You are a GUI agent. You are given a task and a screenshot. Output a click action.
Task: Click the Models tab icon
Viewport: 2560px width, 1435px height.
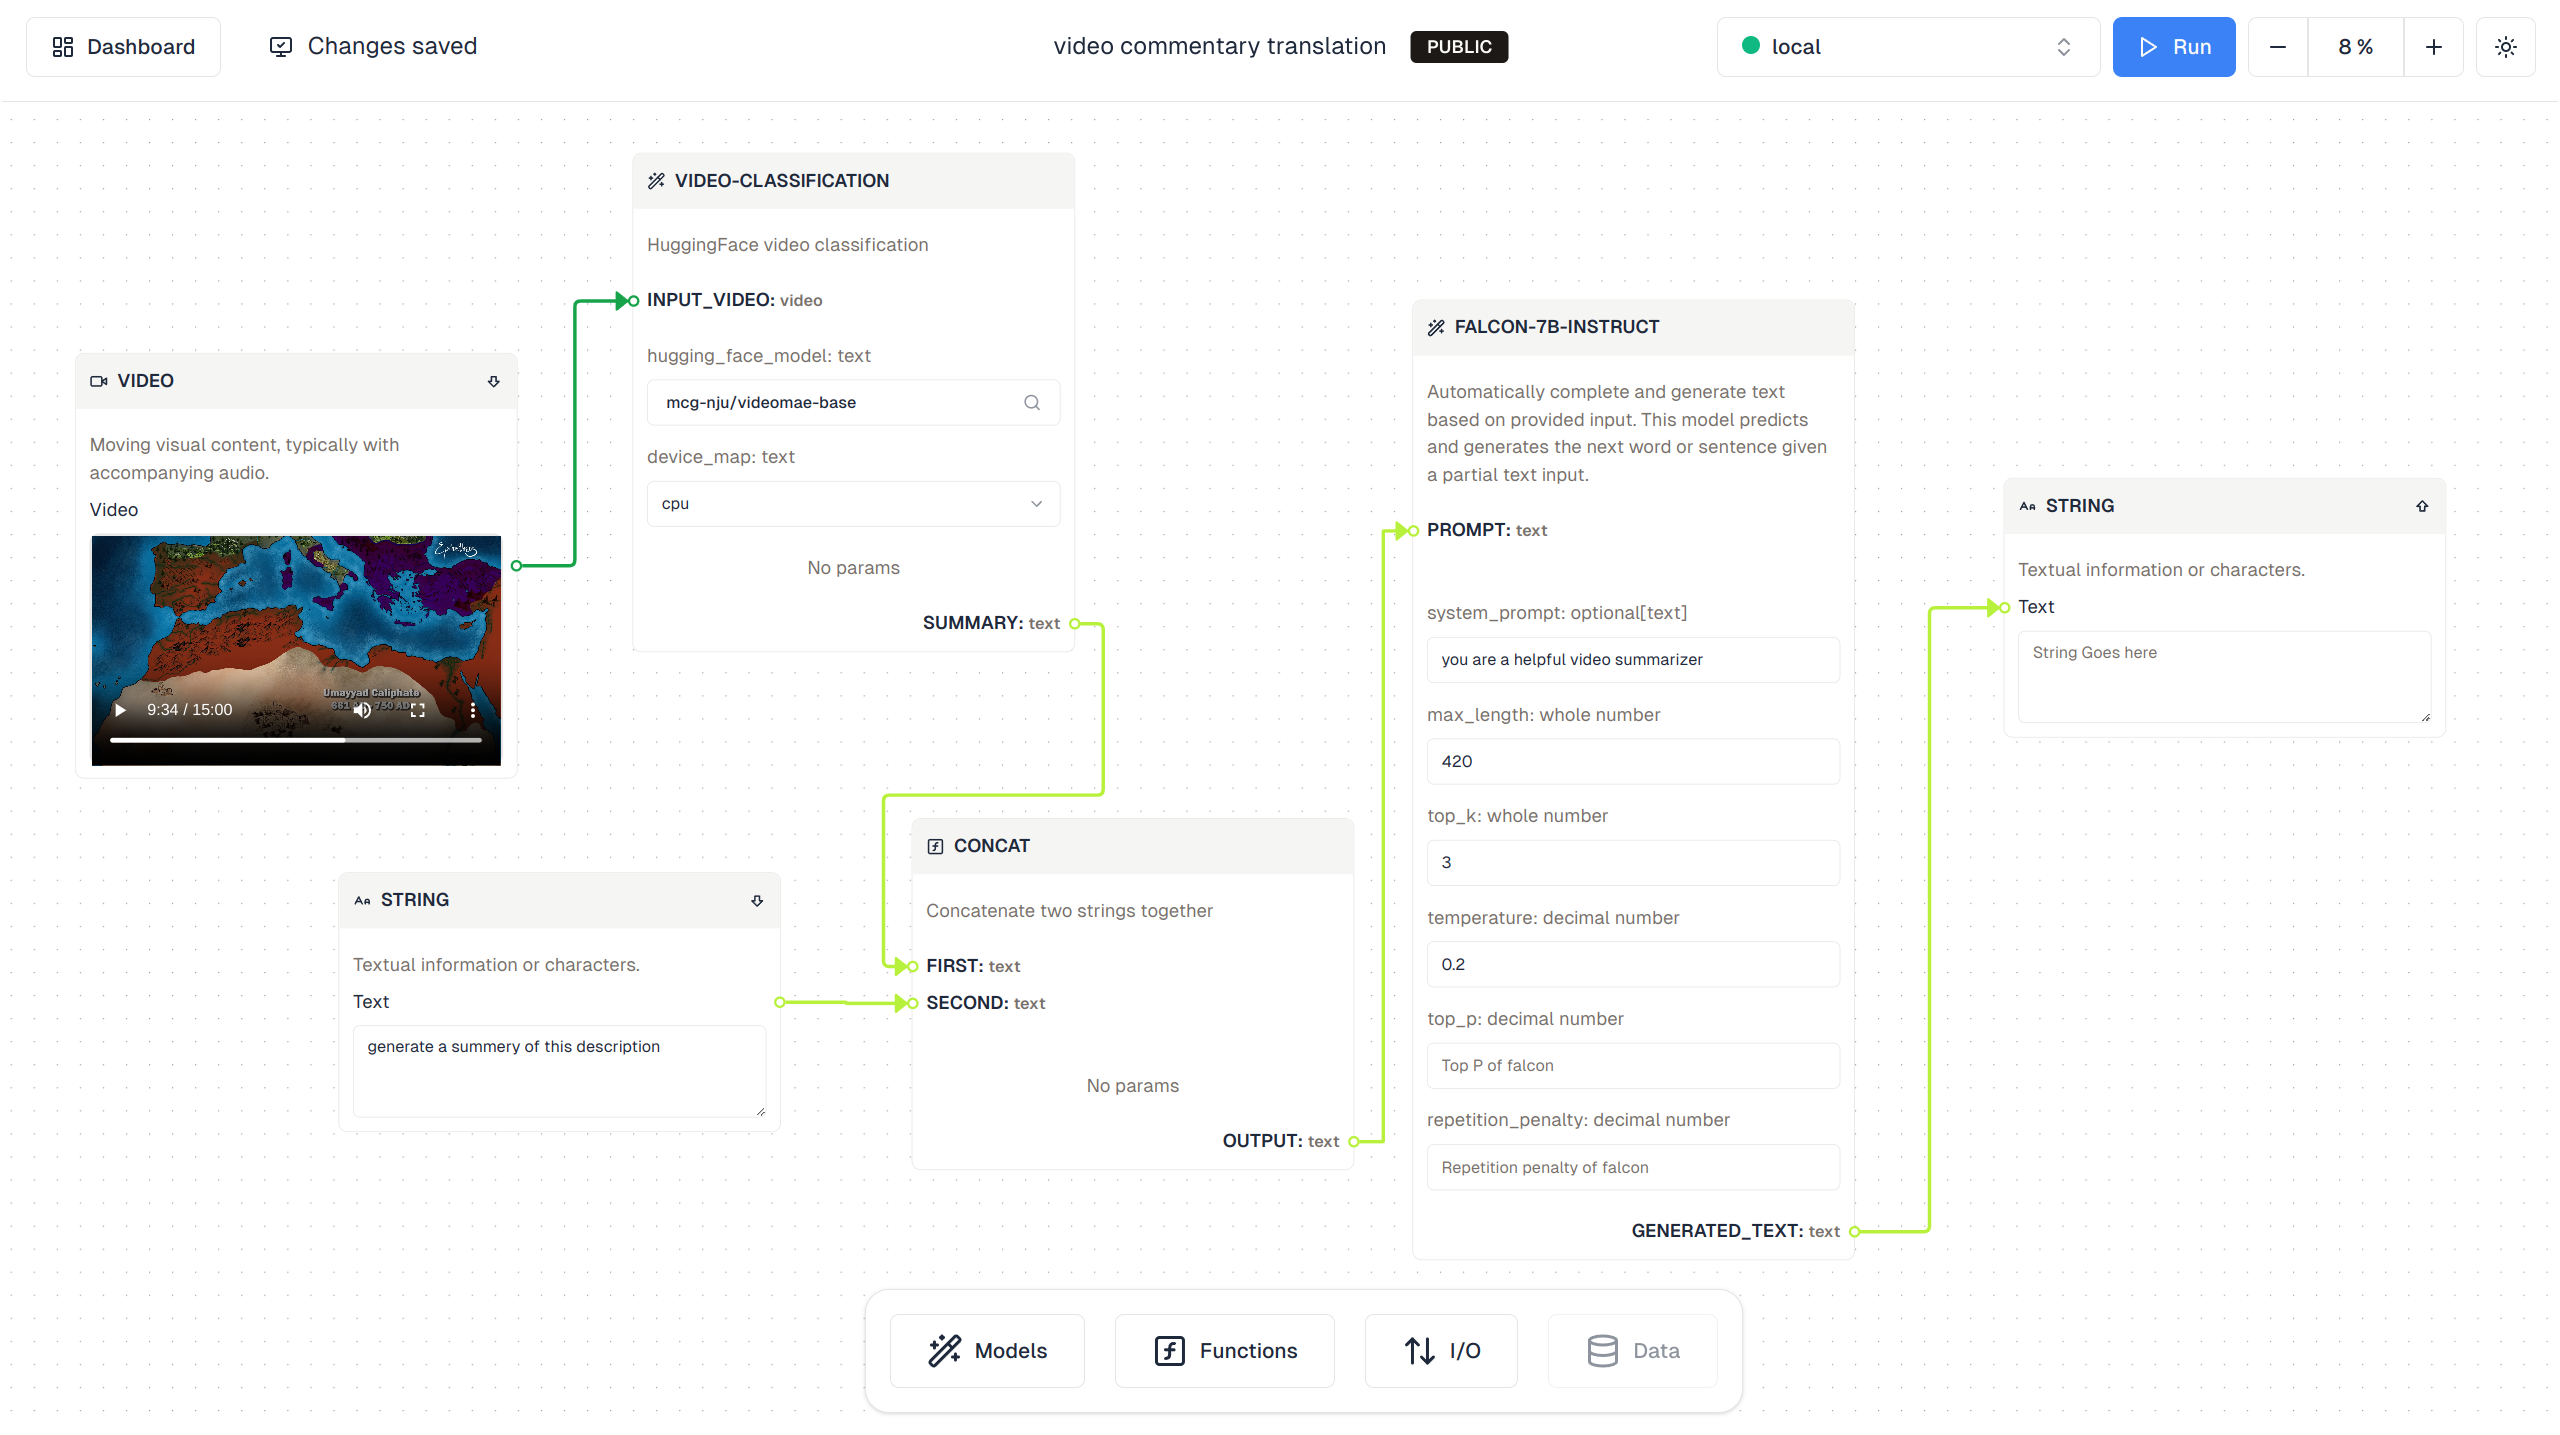point(944,1349)
